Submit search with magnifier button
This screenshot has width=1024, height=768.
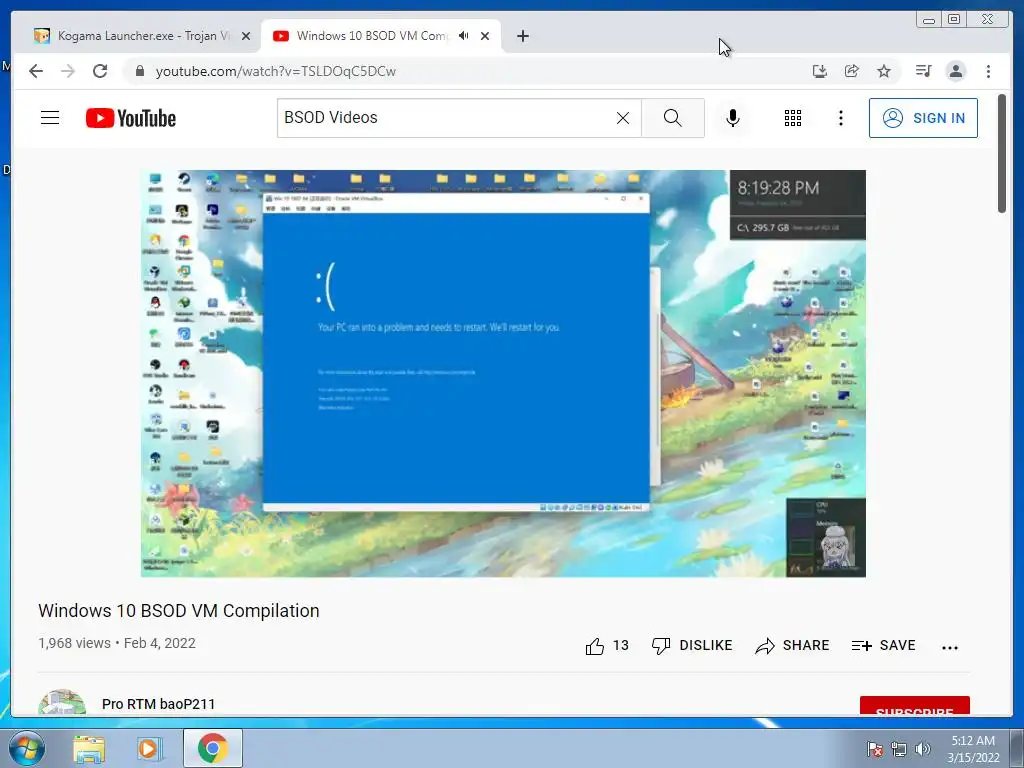(x=673, y=118)
